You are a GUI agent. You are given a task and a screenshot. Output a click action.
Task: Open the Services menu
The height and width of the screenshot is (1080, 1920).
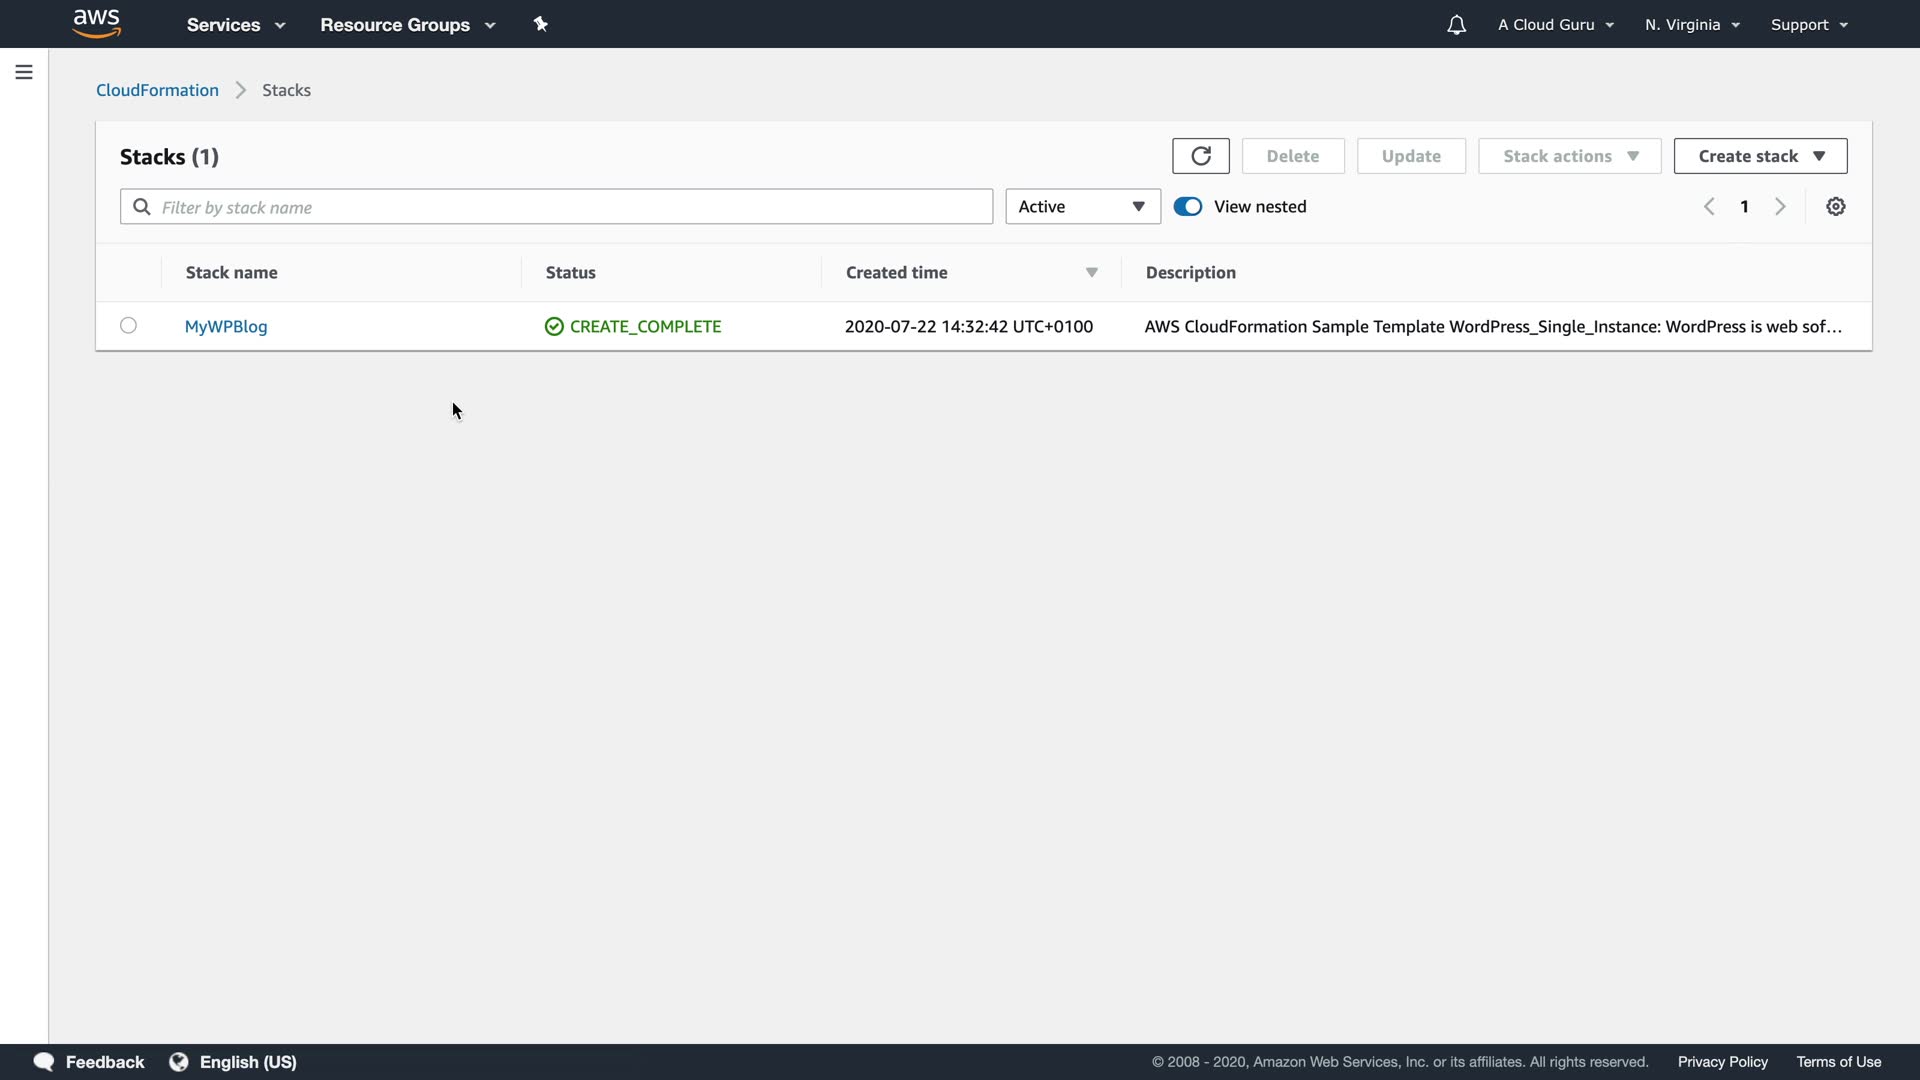[236, 25]
